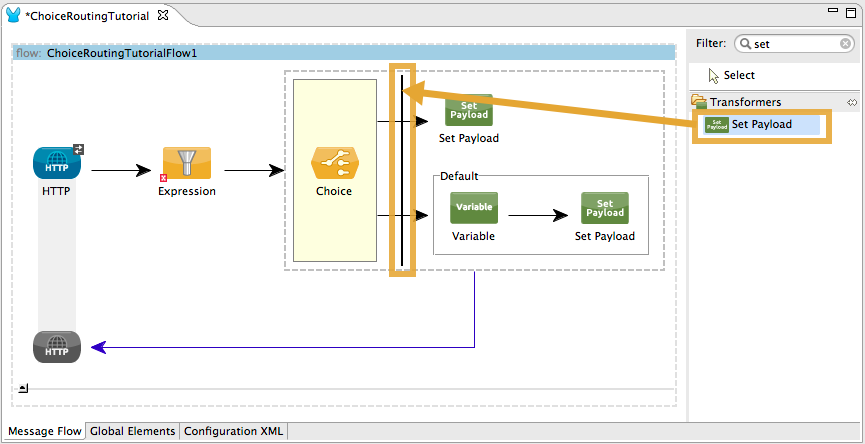This screenshot has width=865, height=444.
Task: Select the Choice router icon
Action: pyautogui.click(x=334, y=161)
